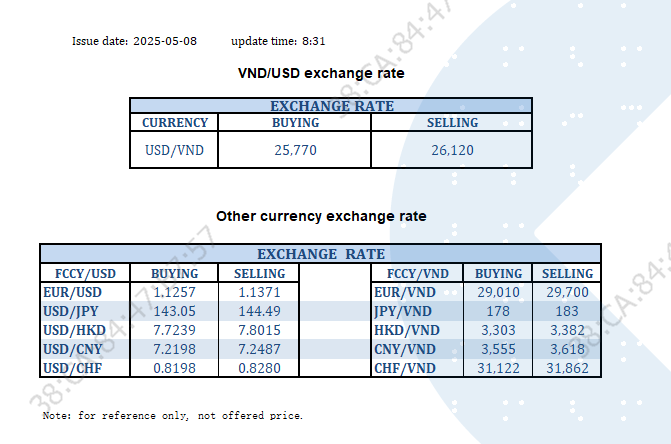Select the HKD/VND row label
The height and width of the screenshot is (444, 671).
[x=405, y=330]
